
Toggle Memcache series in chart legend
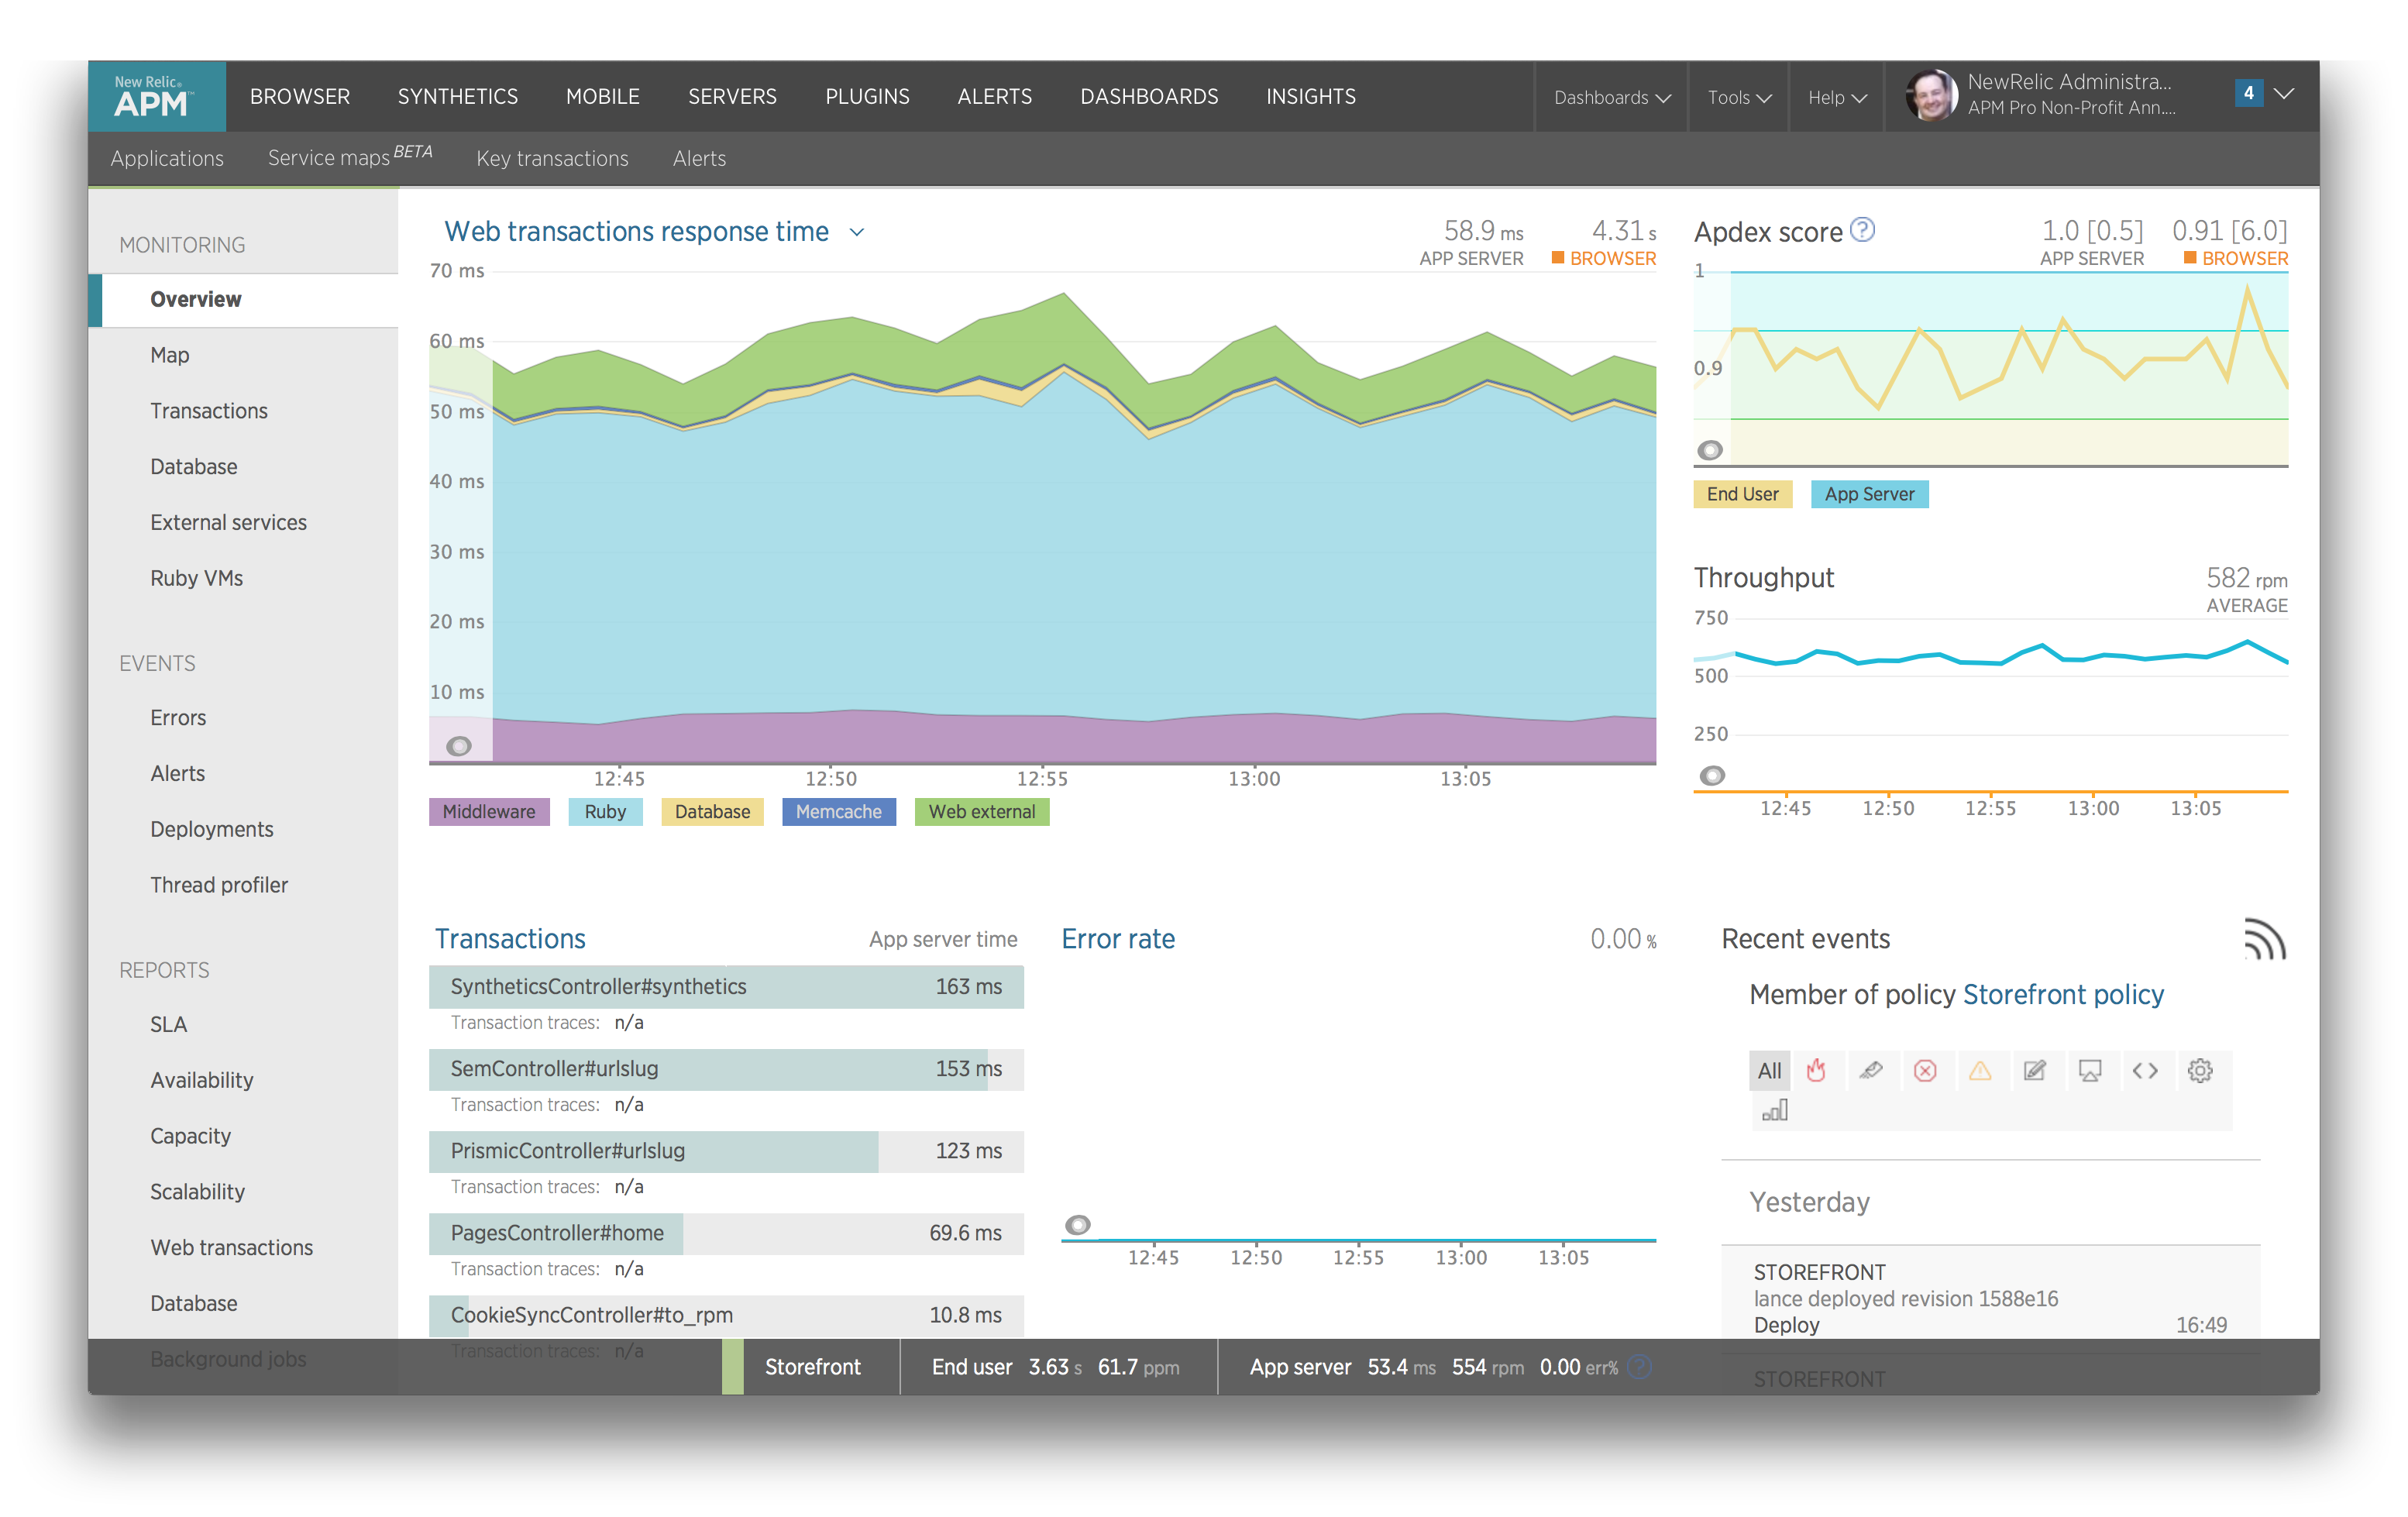(x=839, y=811)
